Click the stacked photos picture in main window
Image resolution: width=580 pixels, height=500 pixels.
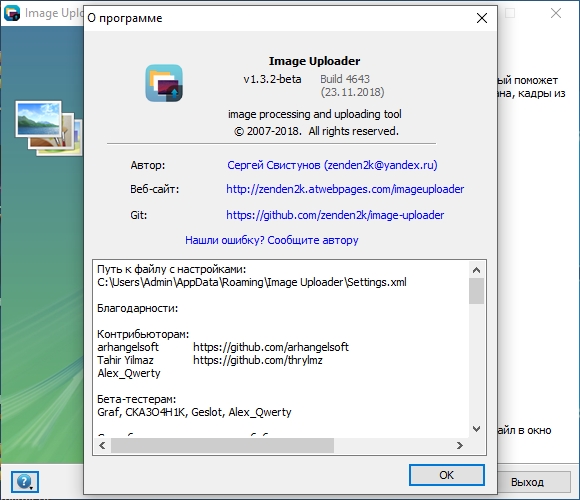click(x=48, y=128)
